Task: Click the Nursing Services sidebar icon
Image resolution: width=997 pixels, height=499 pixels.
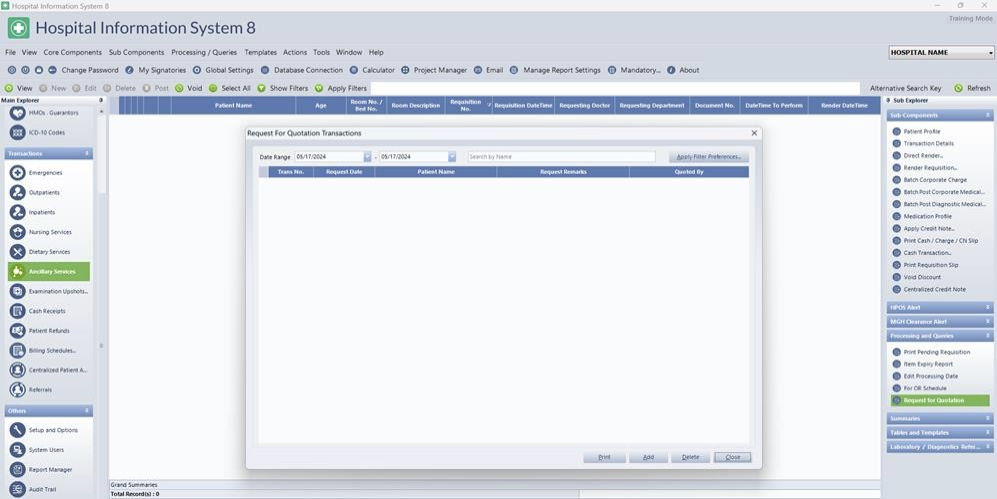Action: [x=18, y=232]
